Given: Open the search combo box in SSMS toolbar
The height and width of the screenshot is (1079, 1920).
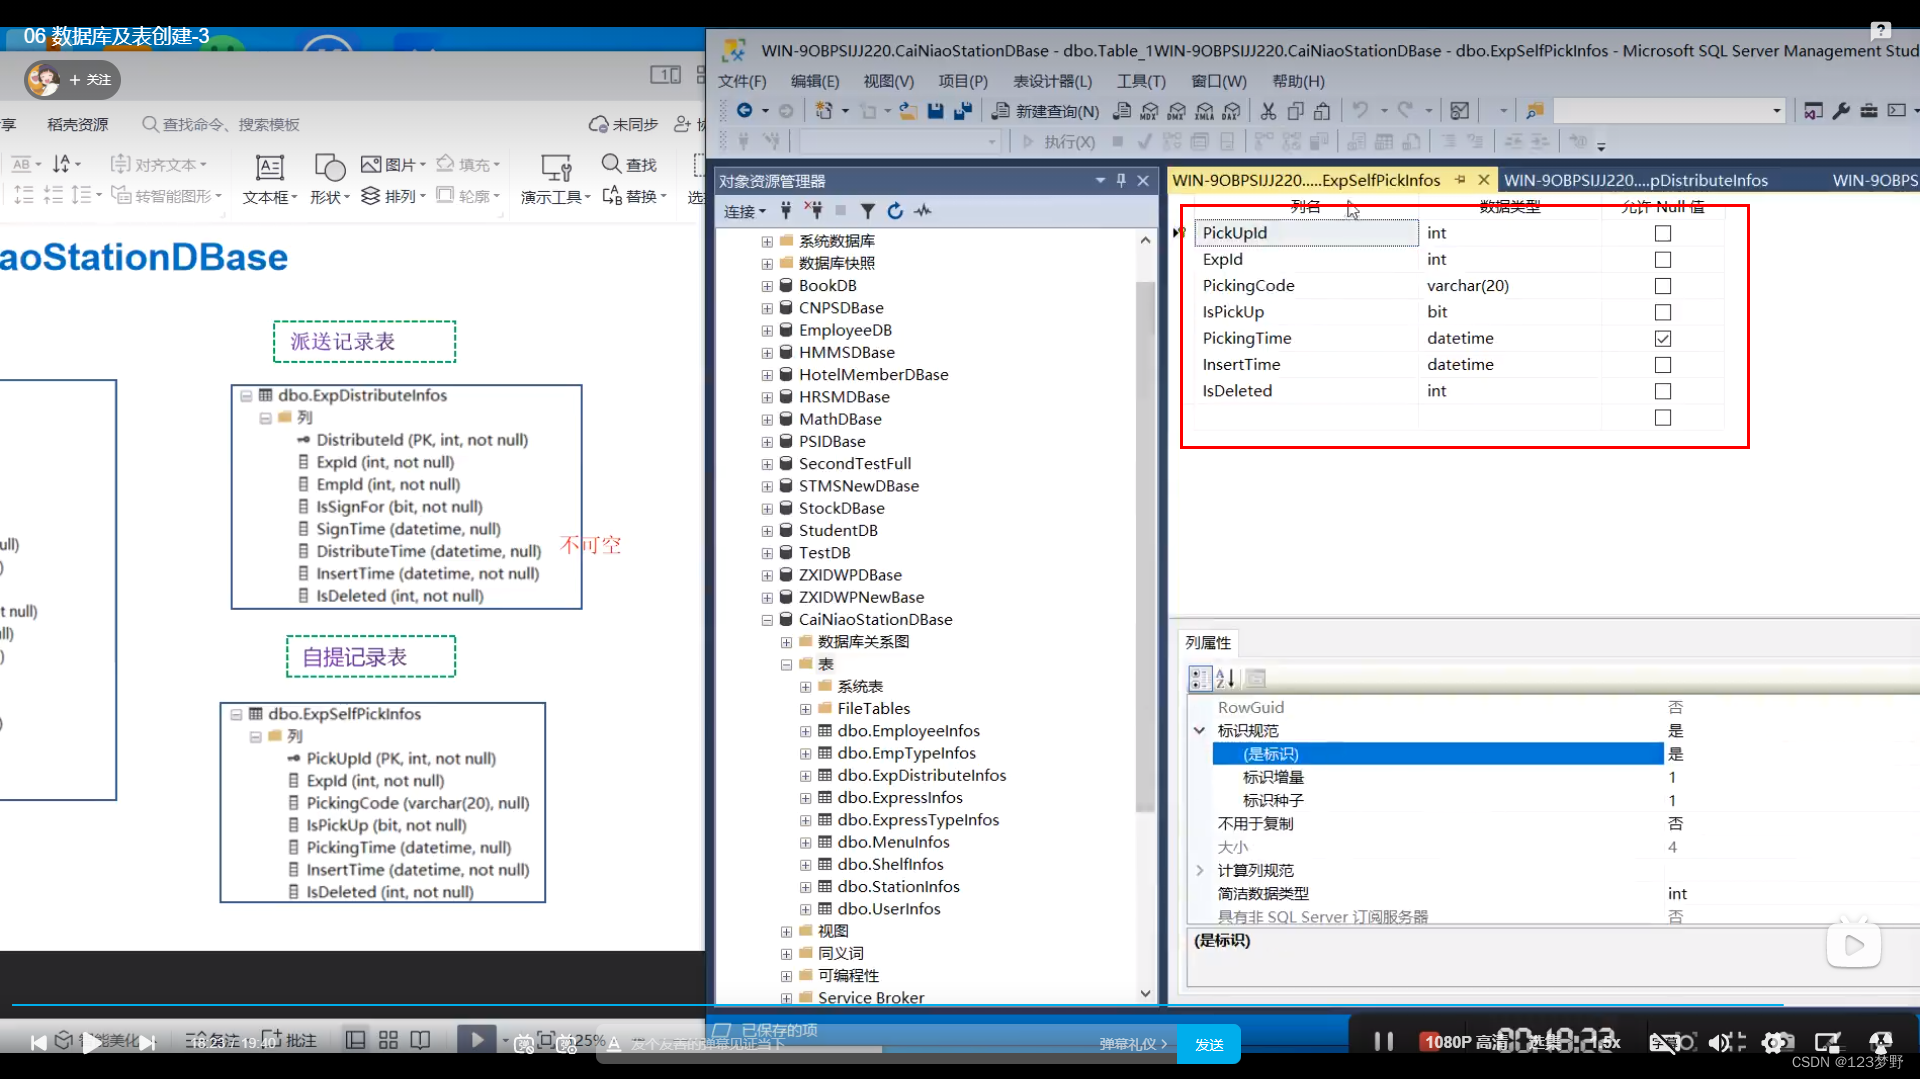Looking at the screenshot, I should (x=1668, y=110).
